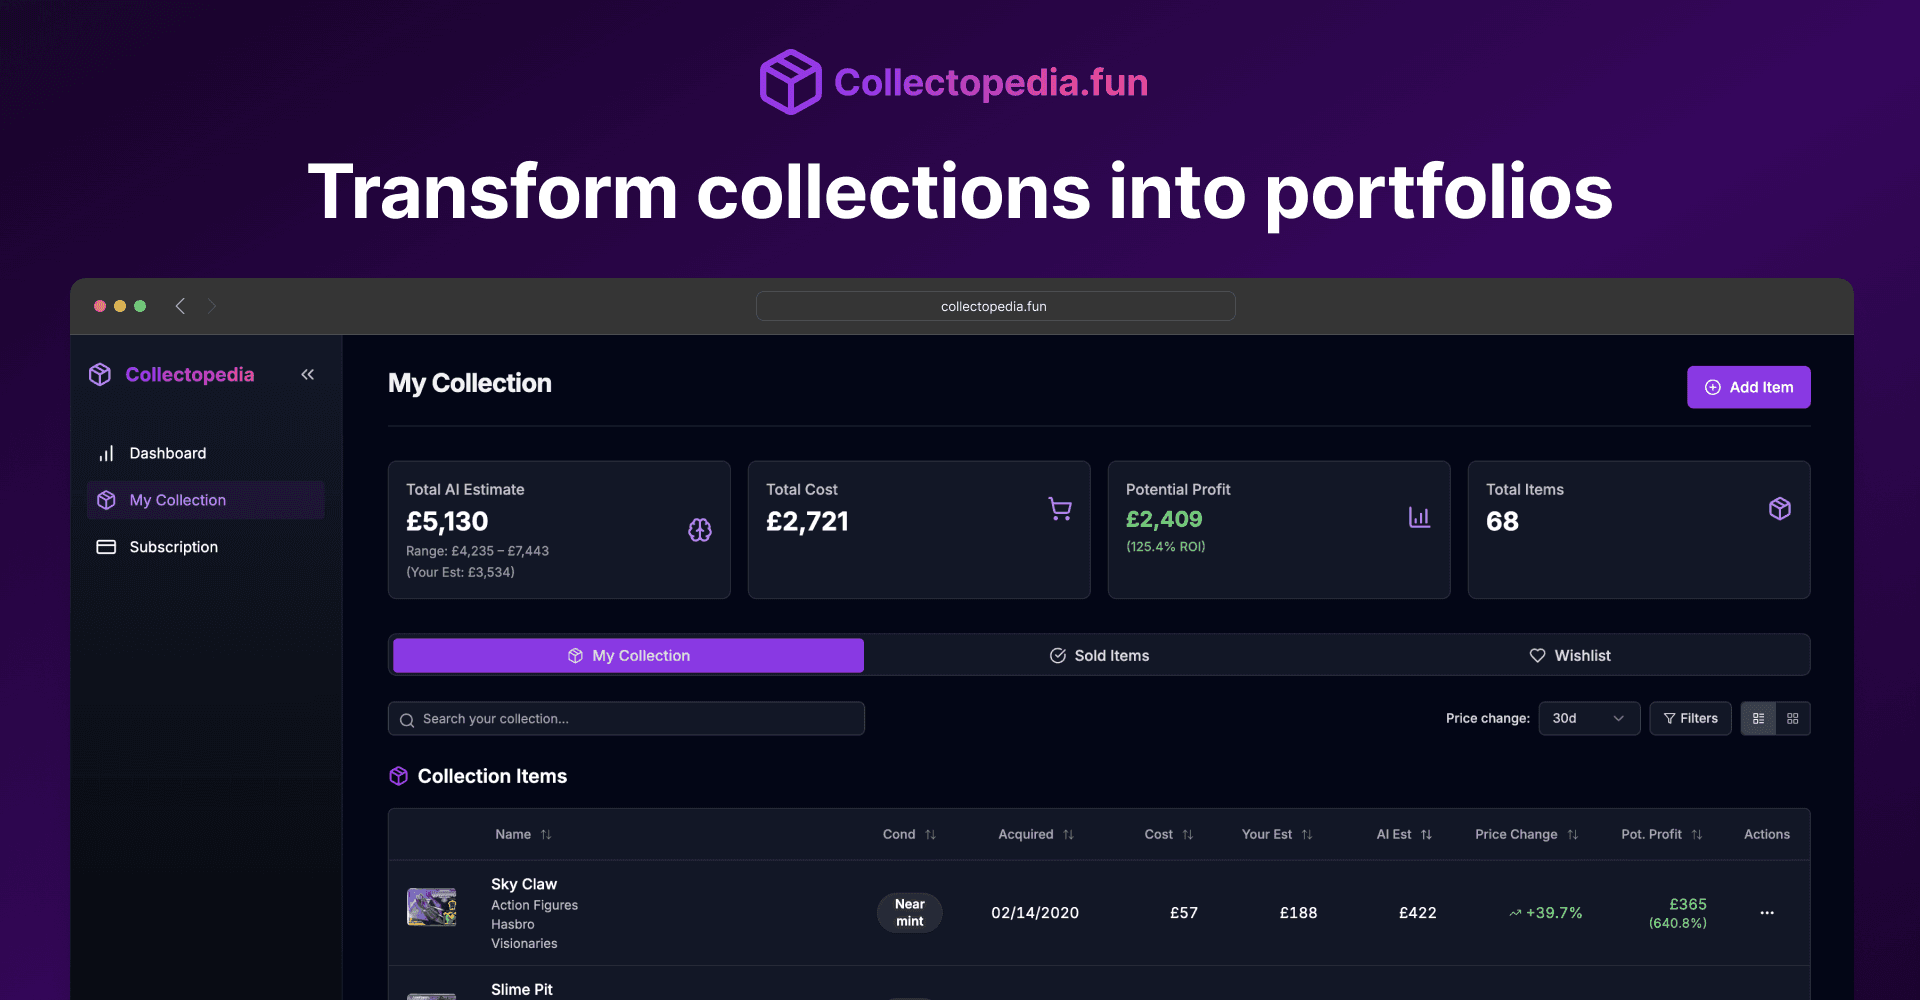Click the Search your collection field
This screenshot has width=1920, height=1000.
point(626,719)
